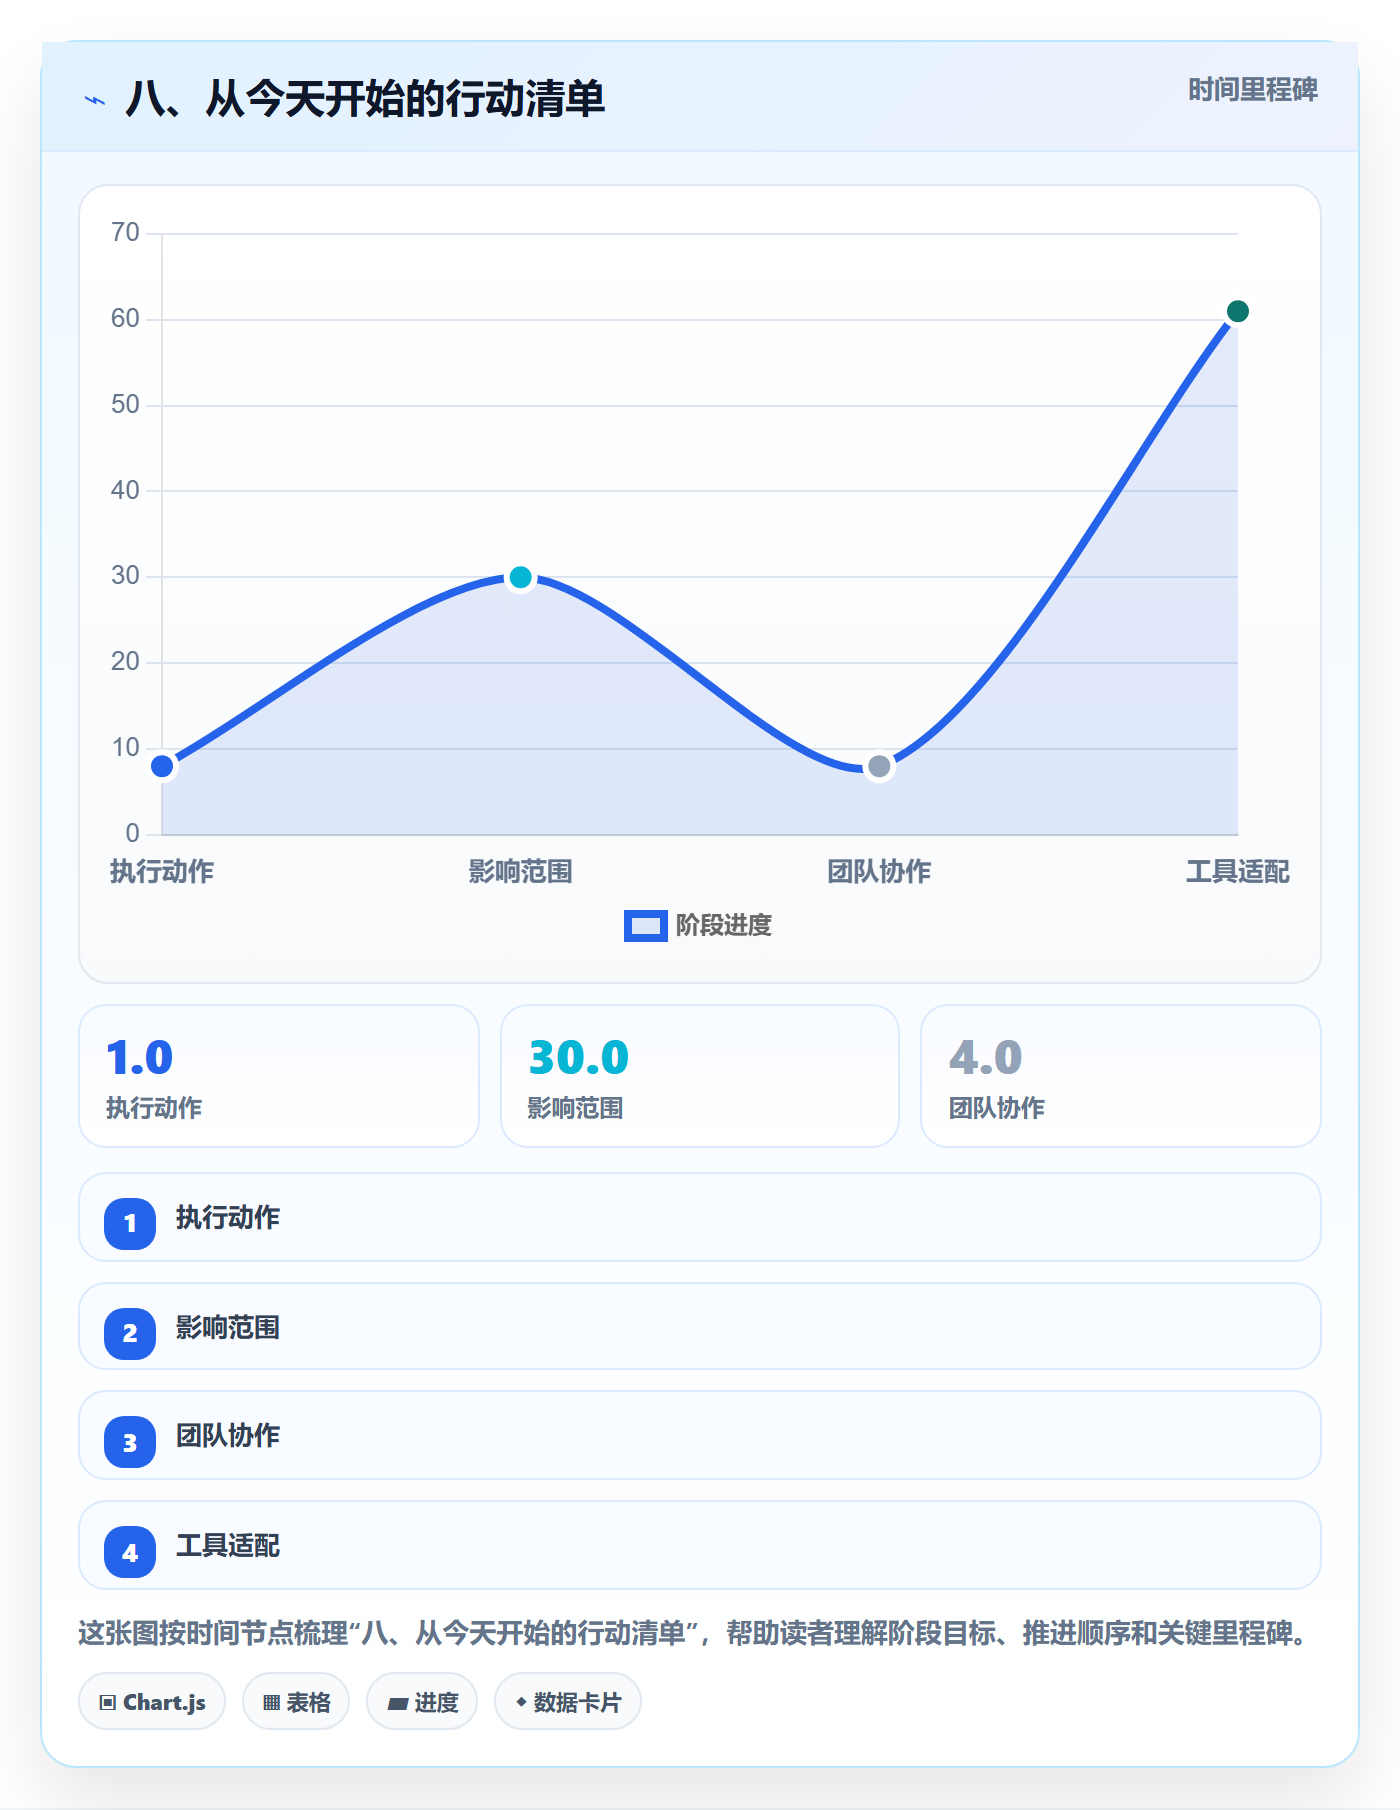Viewport: 1400px width, 1810px height.
Task: Toggle the 阶段进度 legend swatch
Action: (645, 926)
